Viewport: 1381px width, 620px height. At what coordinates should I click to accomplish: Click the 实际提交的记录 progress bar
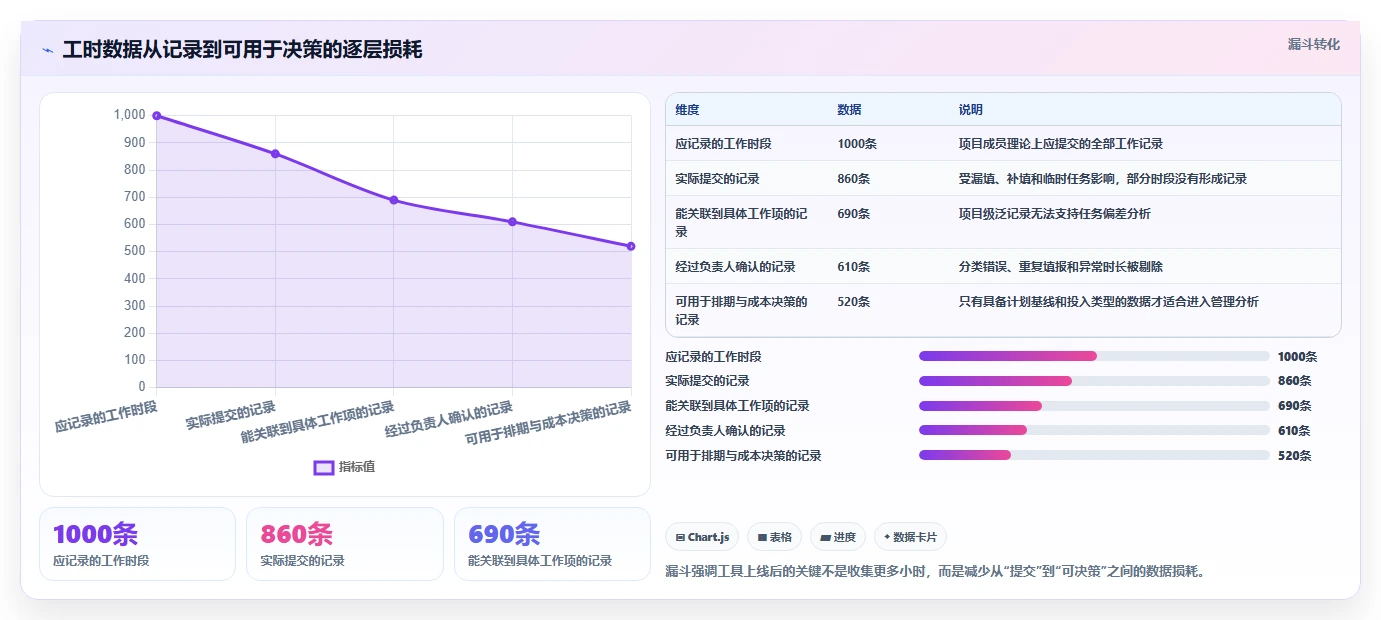(1094, 381)
